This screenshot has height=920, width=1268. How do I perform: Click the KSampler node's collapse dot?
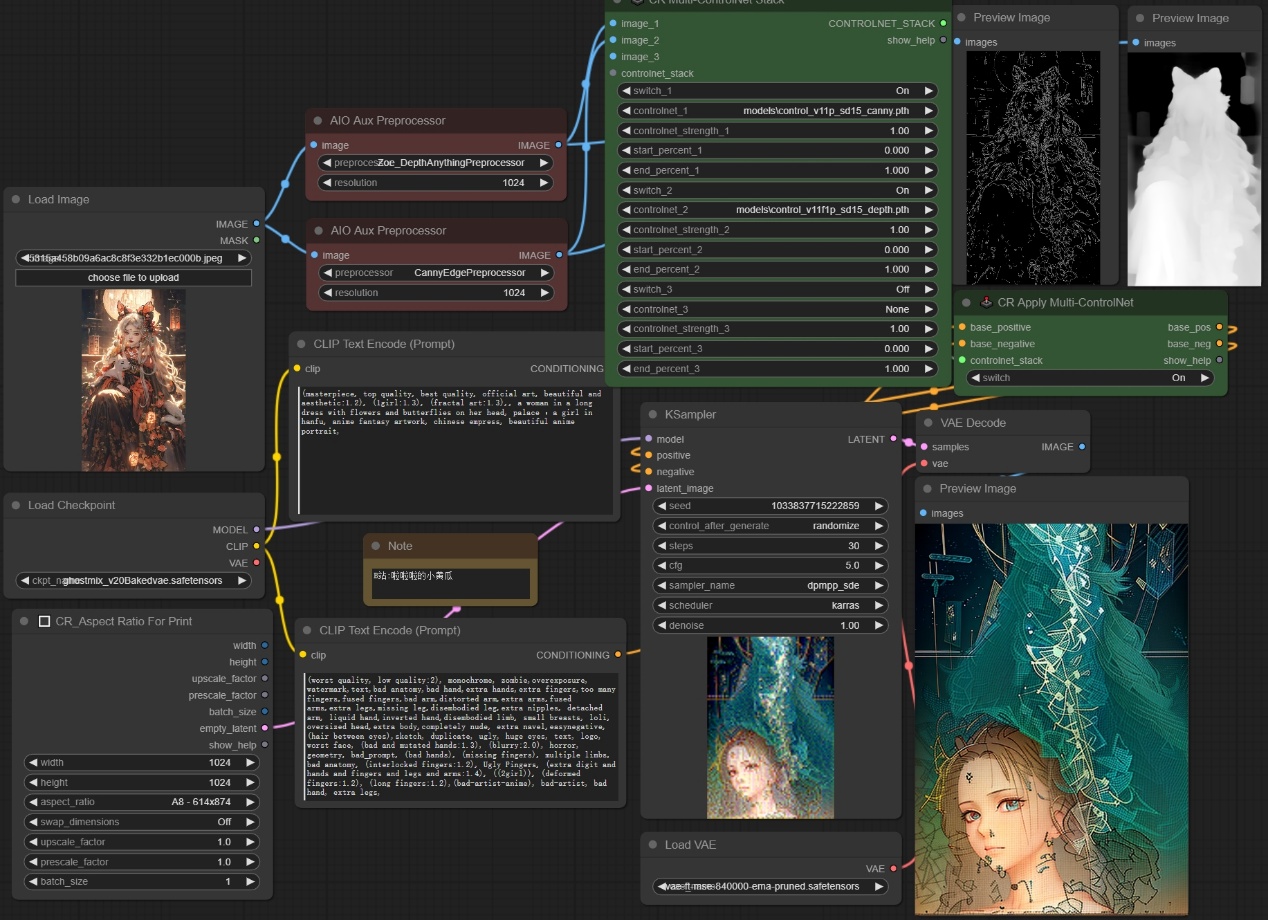pyautogui.click(x=653, y=414)
